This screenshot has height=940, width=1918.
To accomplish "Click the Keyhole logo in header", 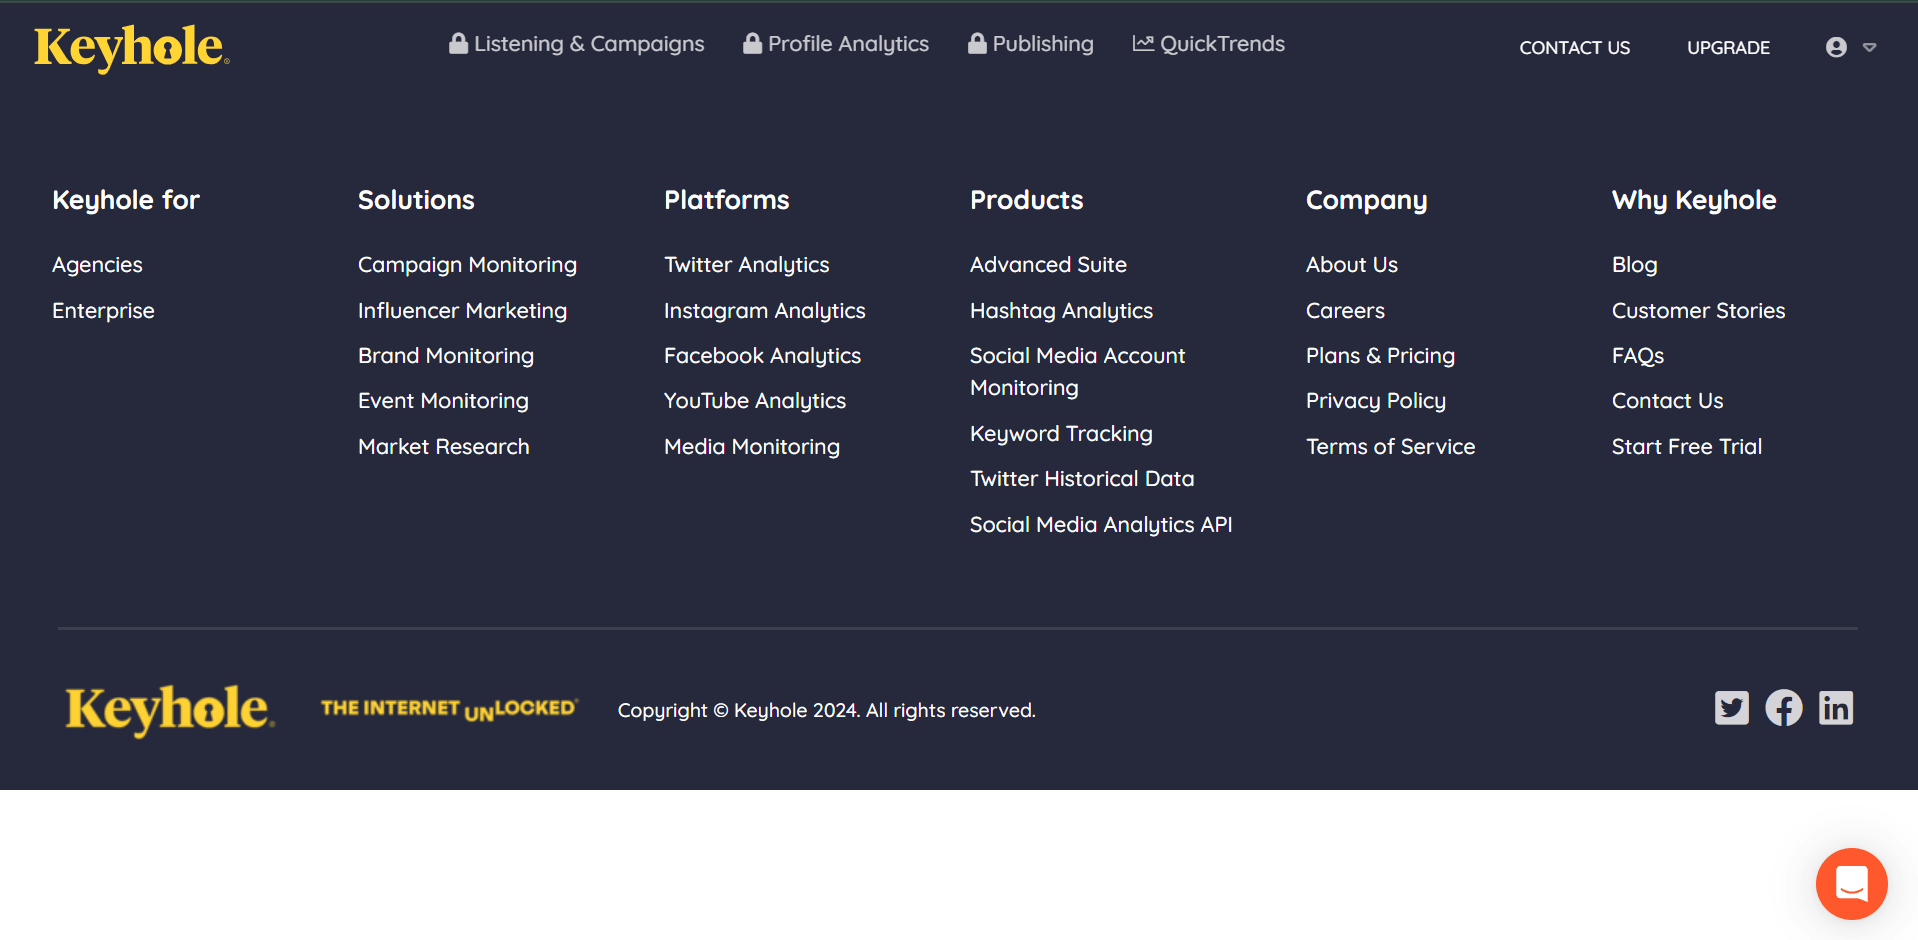I will pos(132,48).
